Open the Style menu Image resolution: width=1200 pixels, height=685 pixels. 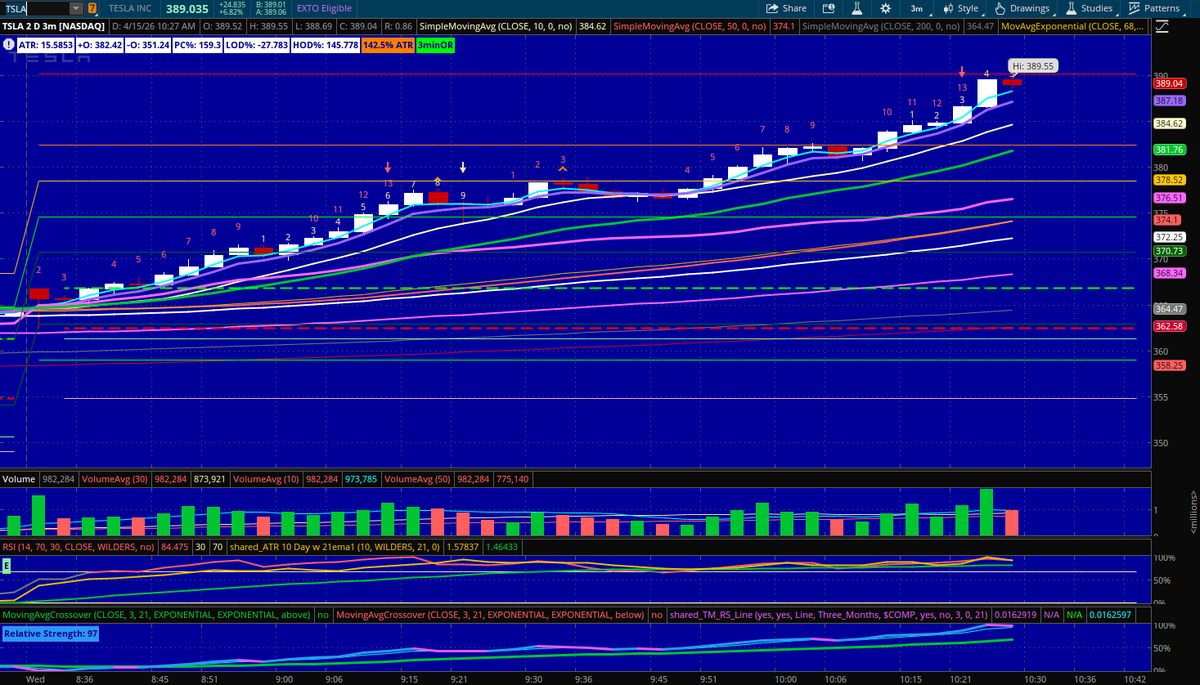[x=960, y=8]
